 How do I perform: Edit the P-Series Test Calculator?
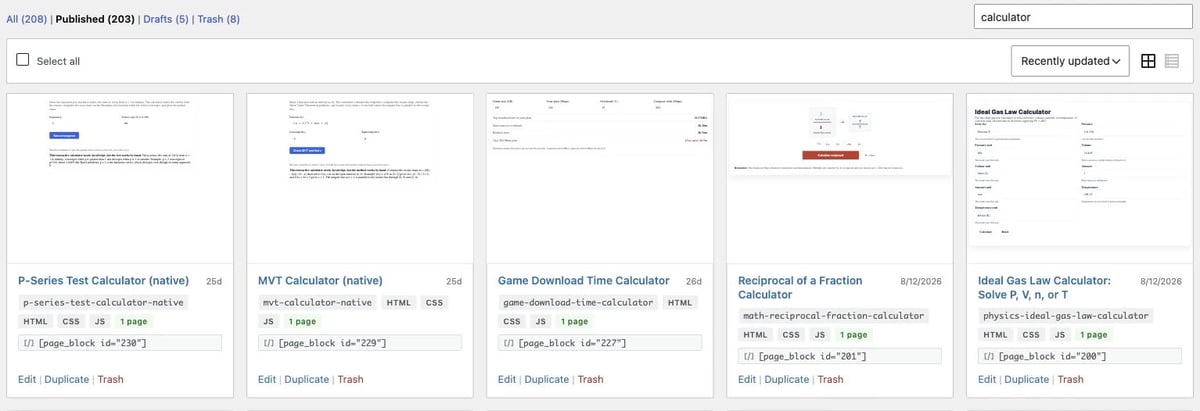(27, 380)
